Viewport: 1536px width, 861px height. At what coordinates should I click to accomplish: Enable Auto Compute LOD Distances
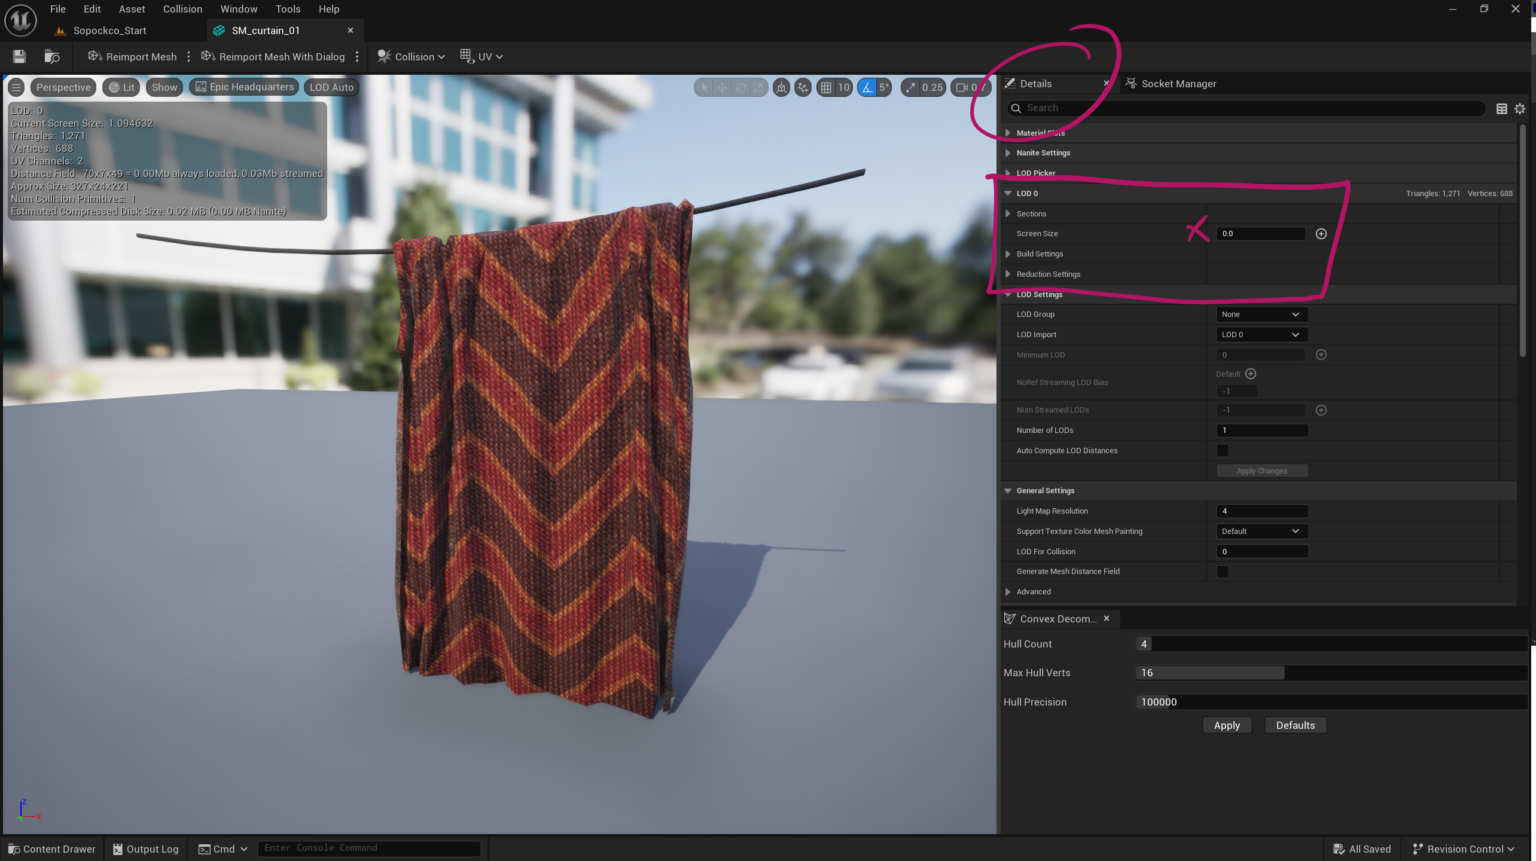[x=1222, y=450]
